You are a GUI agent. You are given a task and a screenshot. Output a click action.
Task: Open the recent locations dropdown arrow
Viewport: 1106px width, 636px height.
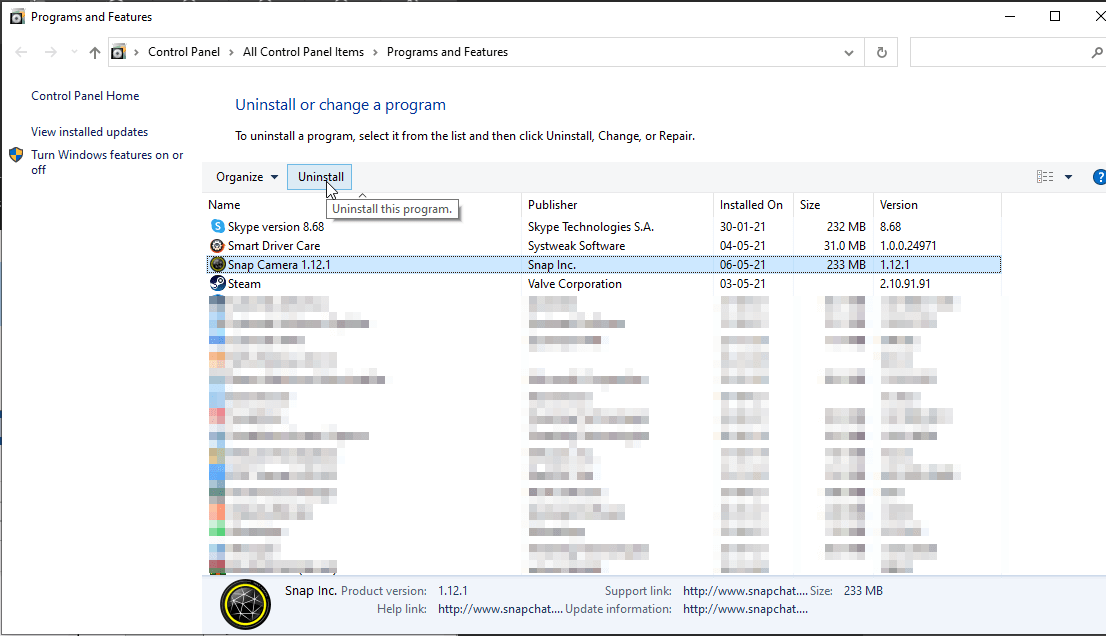(75, 53)
